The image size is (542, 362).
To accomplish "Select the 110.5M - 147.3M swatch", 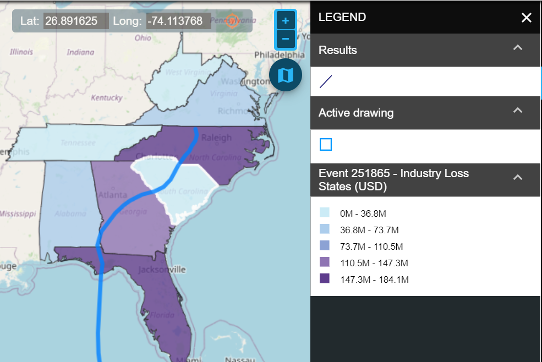I will 325,262.
